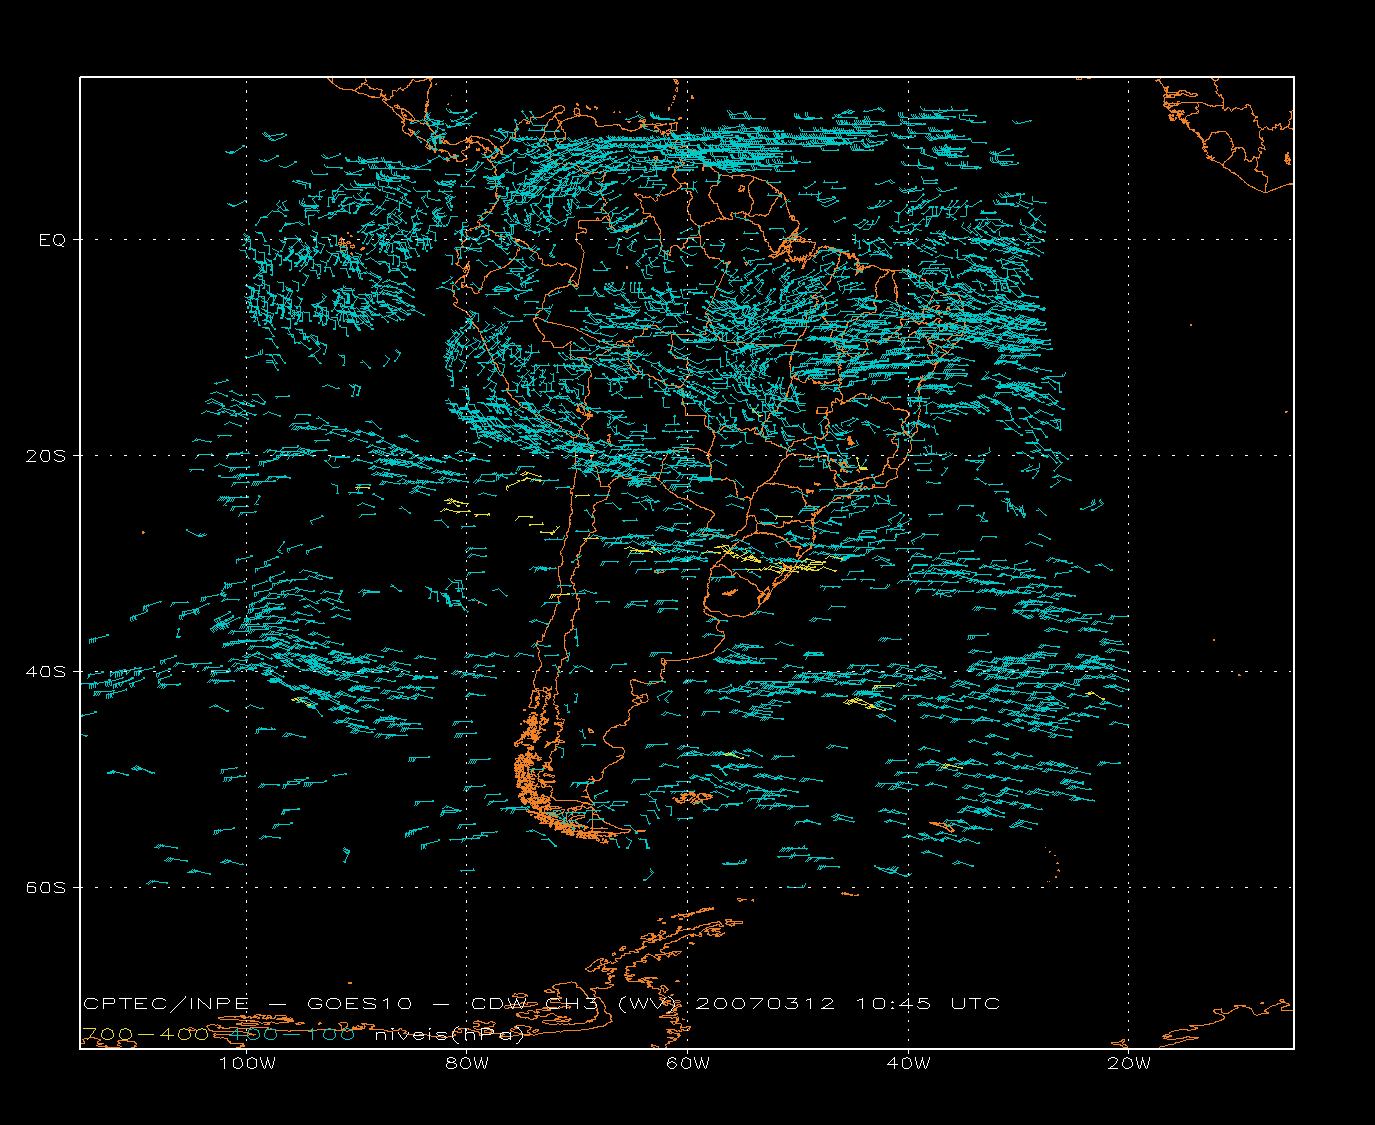Click the 100W longitude label
Image resolution: width=1375 pixels, height=1125 pixels.
(x=247, y=1063)
